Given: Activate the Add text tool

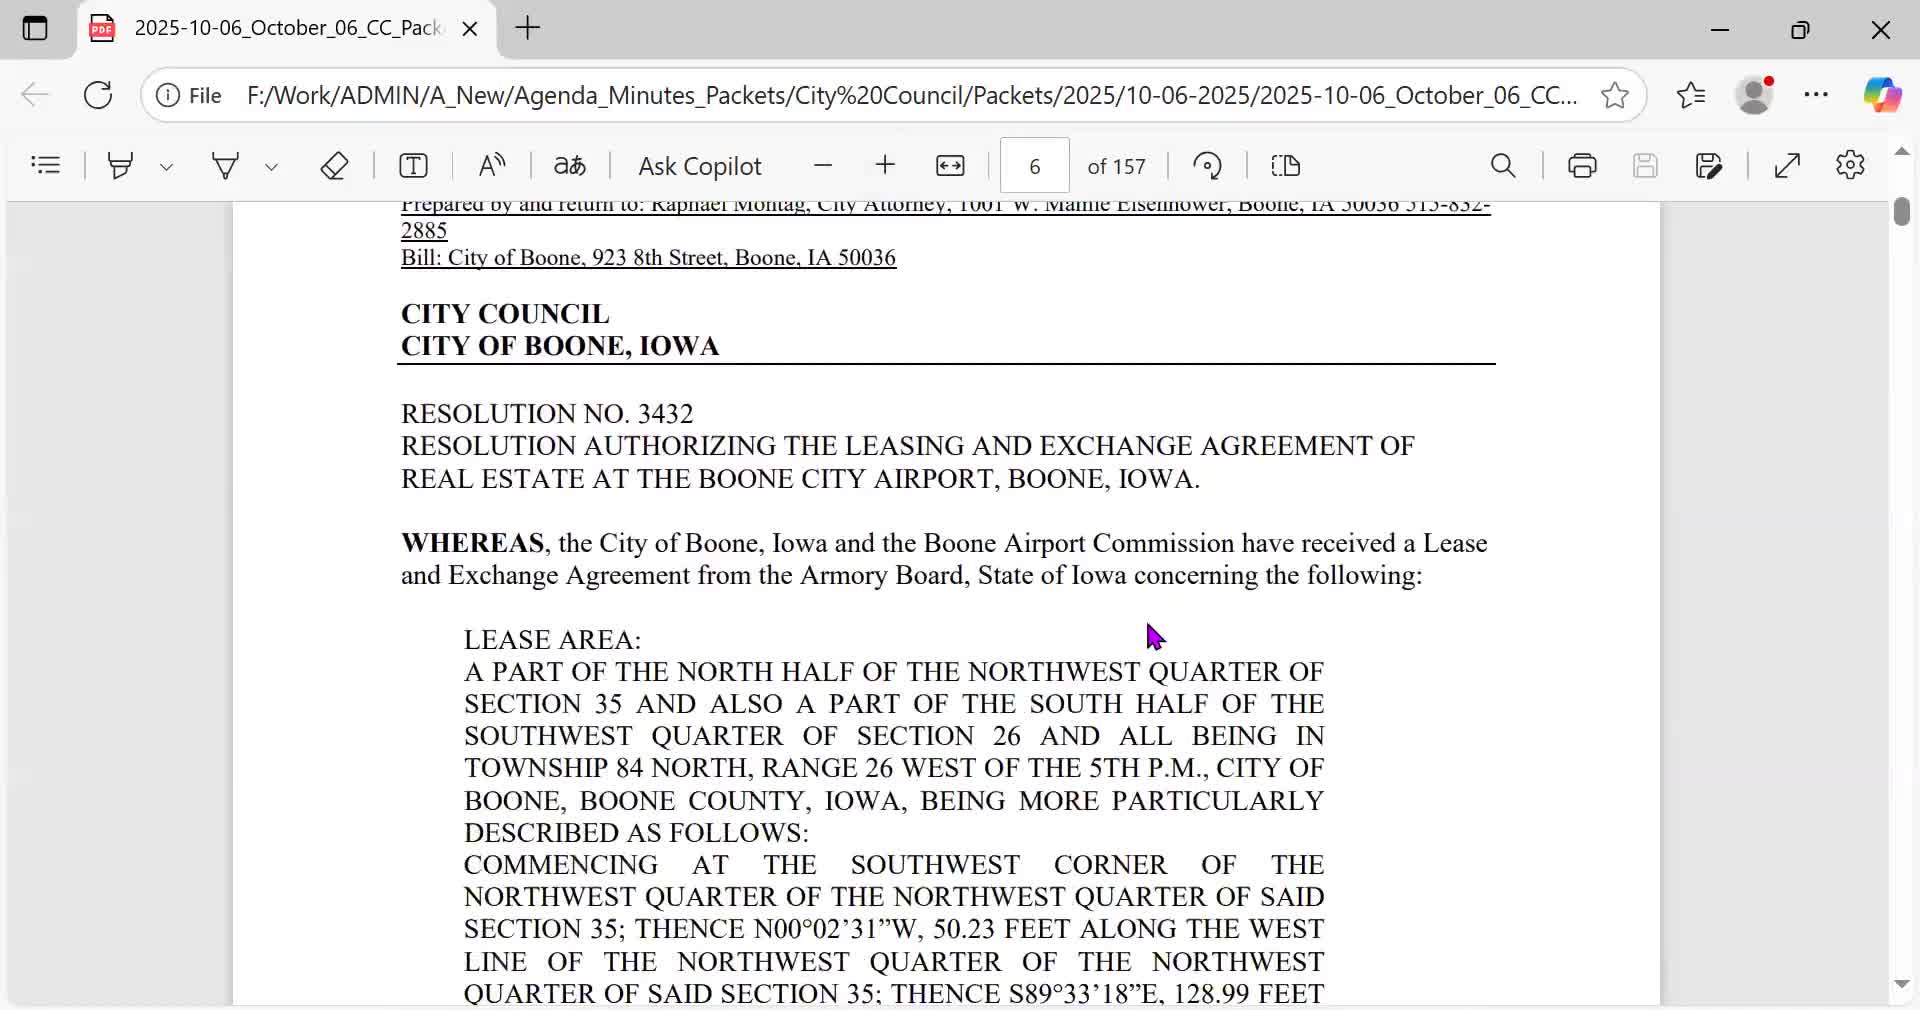Looking at the screenshot, I should coord(413,165).
